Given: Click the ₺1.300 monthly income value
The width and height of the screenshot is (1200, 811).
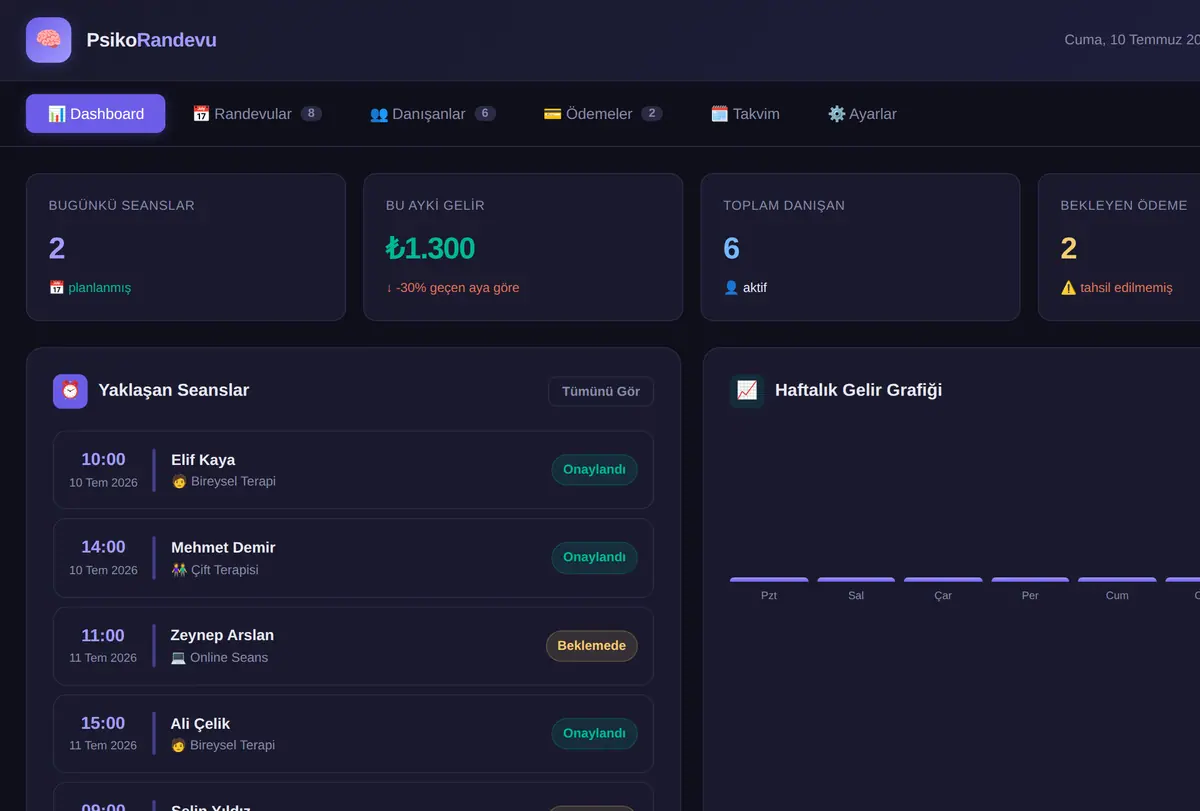Looking at the screenshot, I should coord(430,248).
